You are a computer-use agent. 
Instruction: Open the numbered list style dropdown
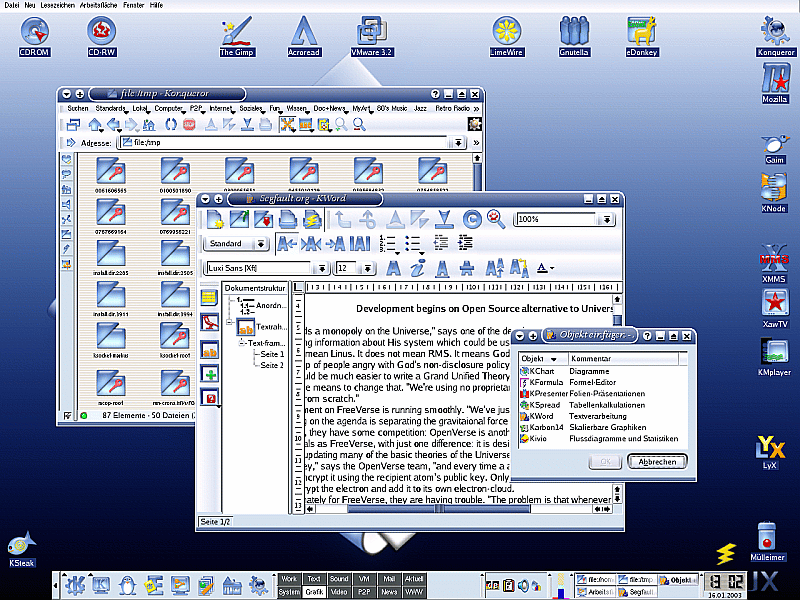(397, 252)
